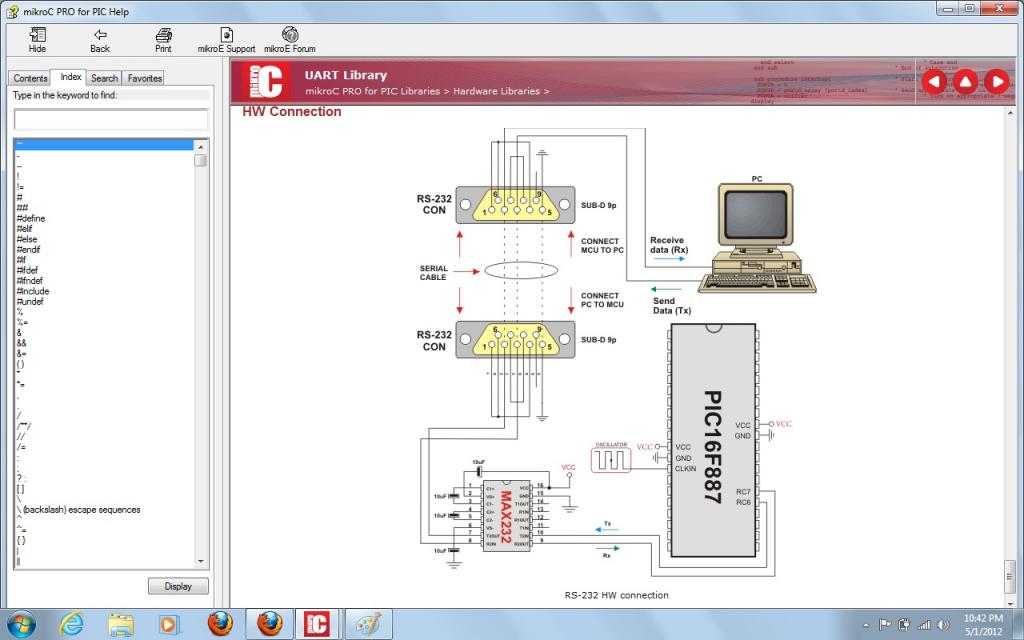
Task: Click index list scroll up arrow
Action: pyautogui.click(x=200, y=146)
